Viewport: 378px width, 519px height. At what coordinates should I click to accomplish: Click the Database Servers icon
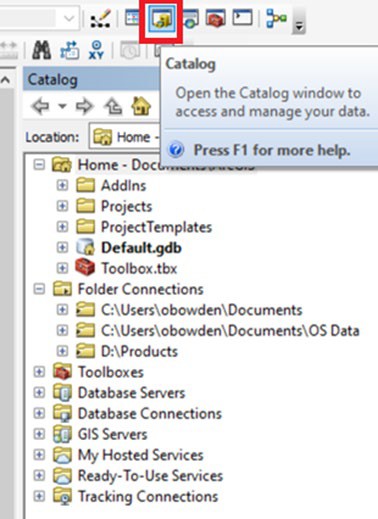pyautogui.click(x=62, y=392)
